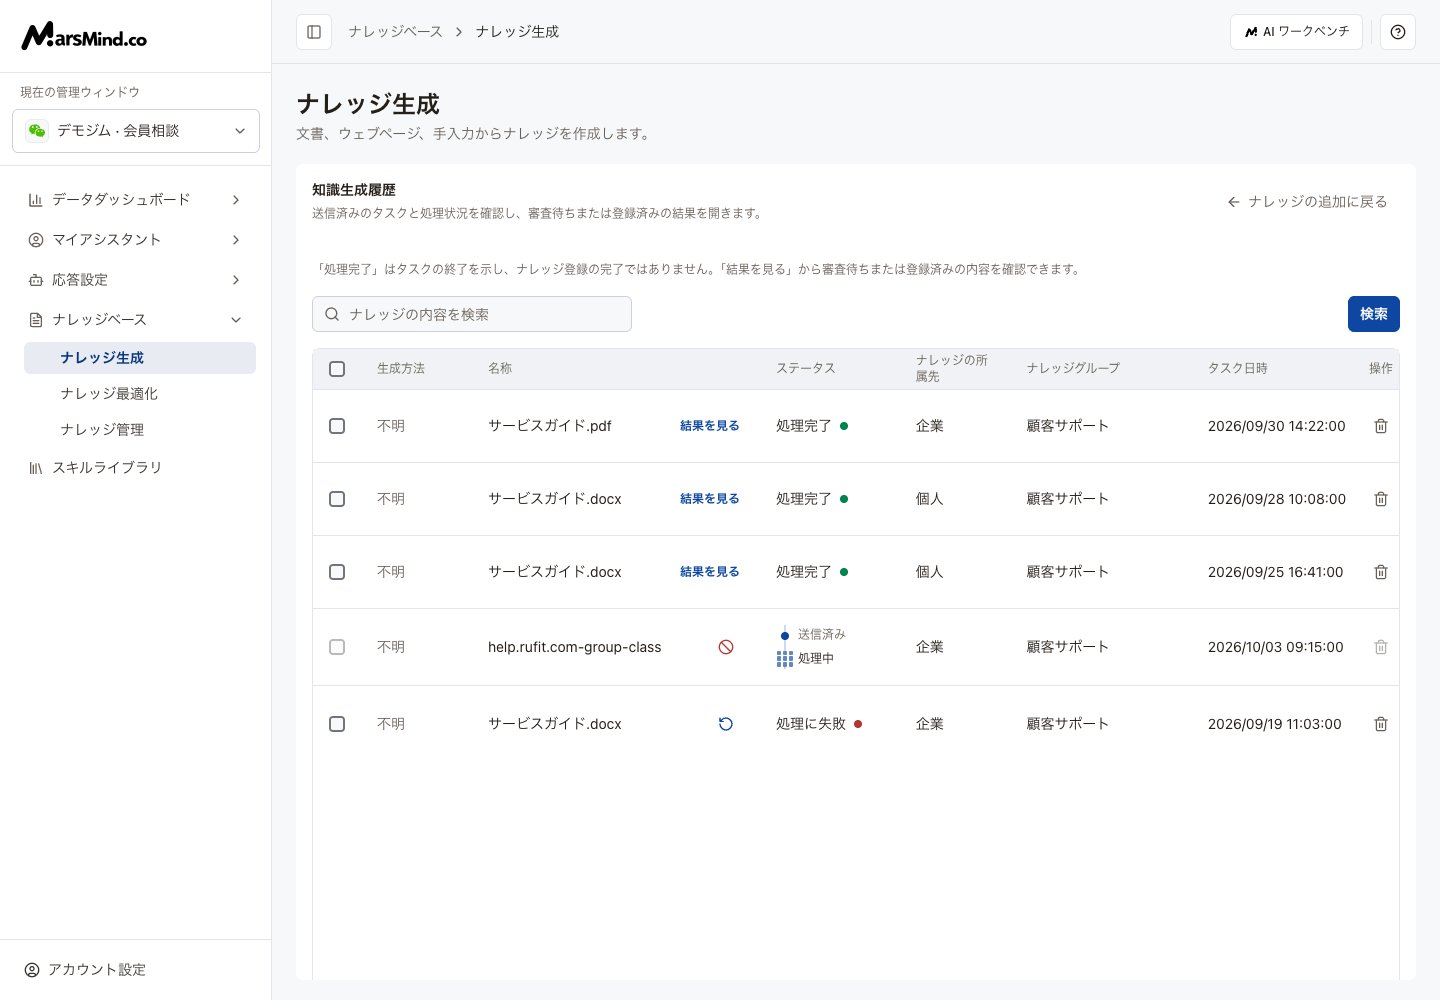Expand 応答設定 chevron

[x=236, y=280]
